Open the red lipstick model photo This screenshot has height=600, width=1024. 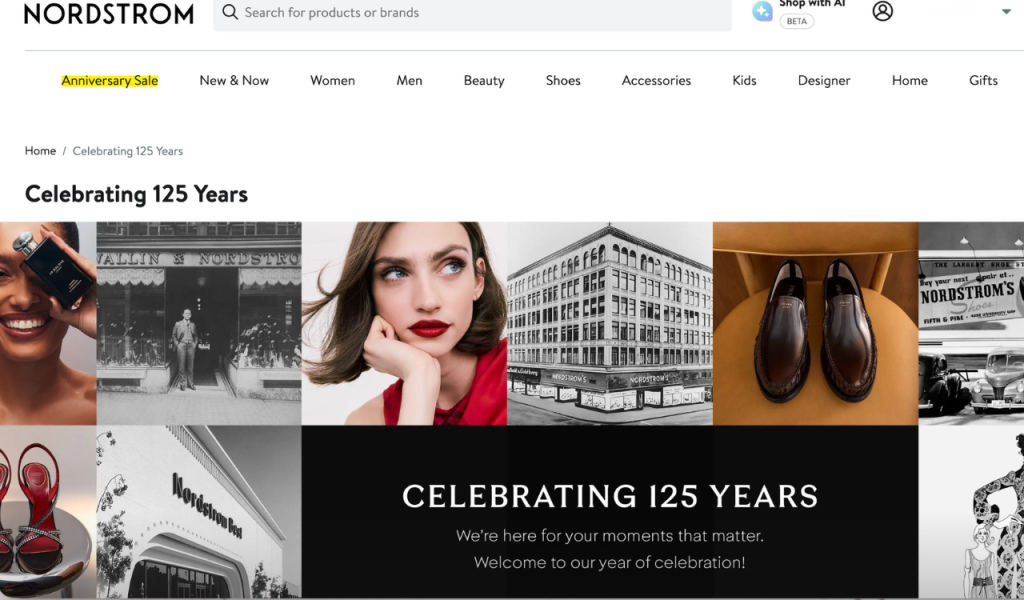point(404,324)
